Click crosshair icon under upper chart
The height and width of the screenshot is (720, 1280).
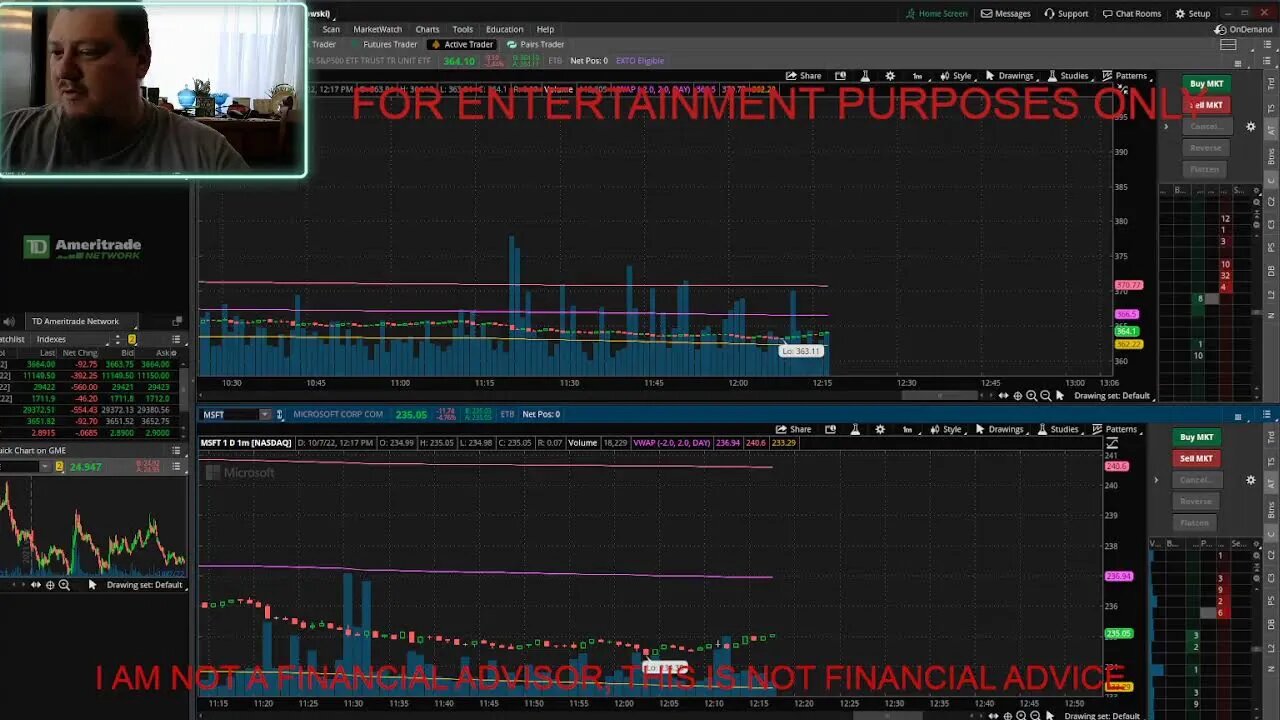pyautogui.click(x=1018, y=396)
